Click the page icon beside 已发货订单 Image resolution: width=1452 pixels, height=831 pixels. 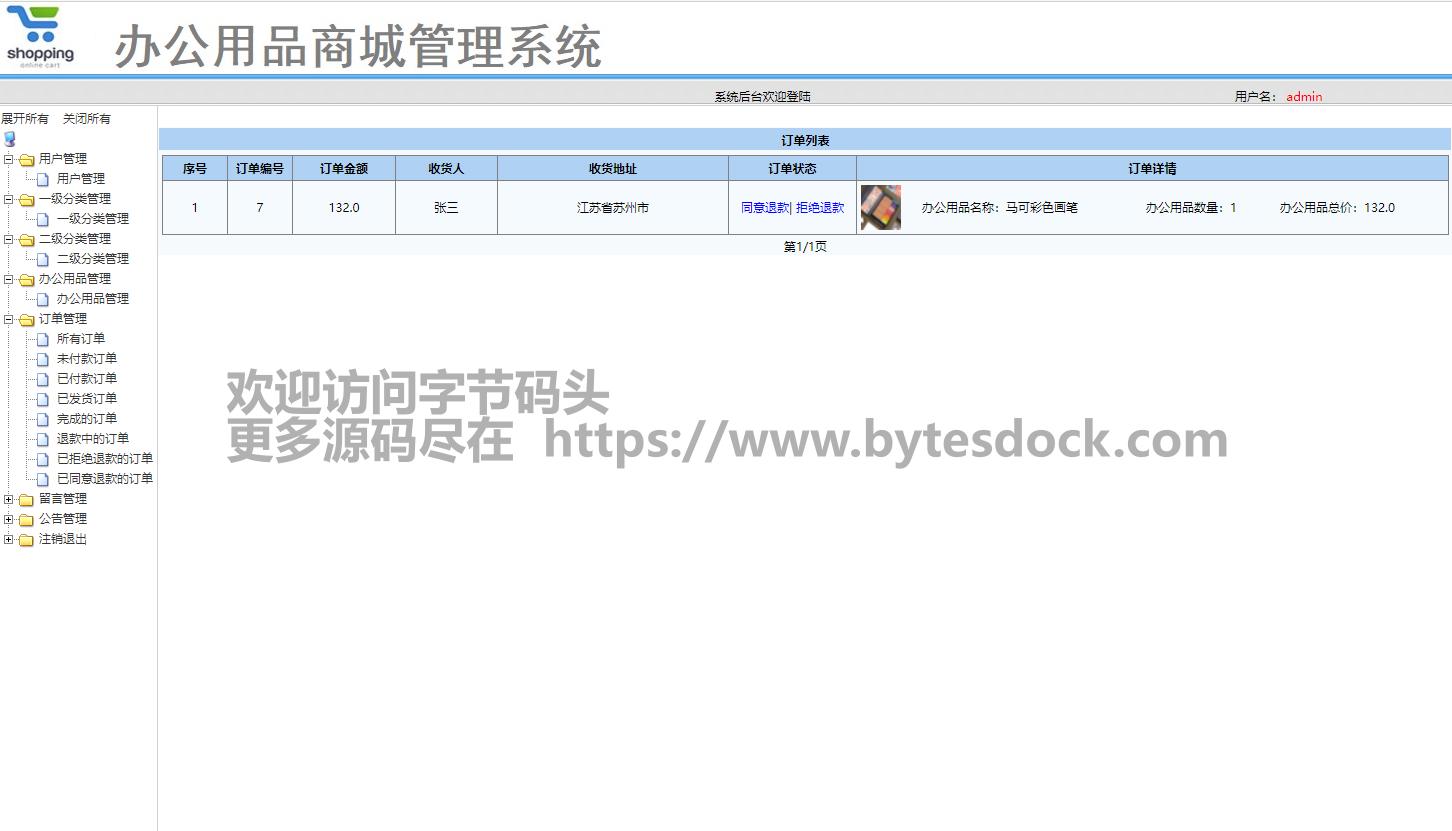42,399
